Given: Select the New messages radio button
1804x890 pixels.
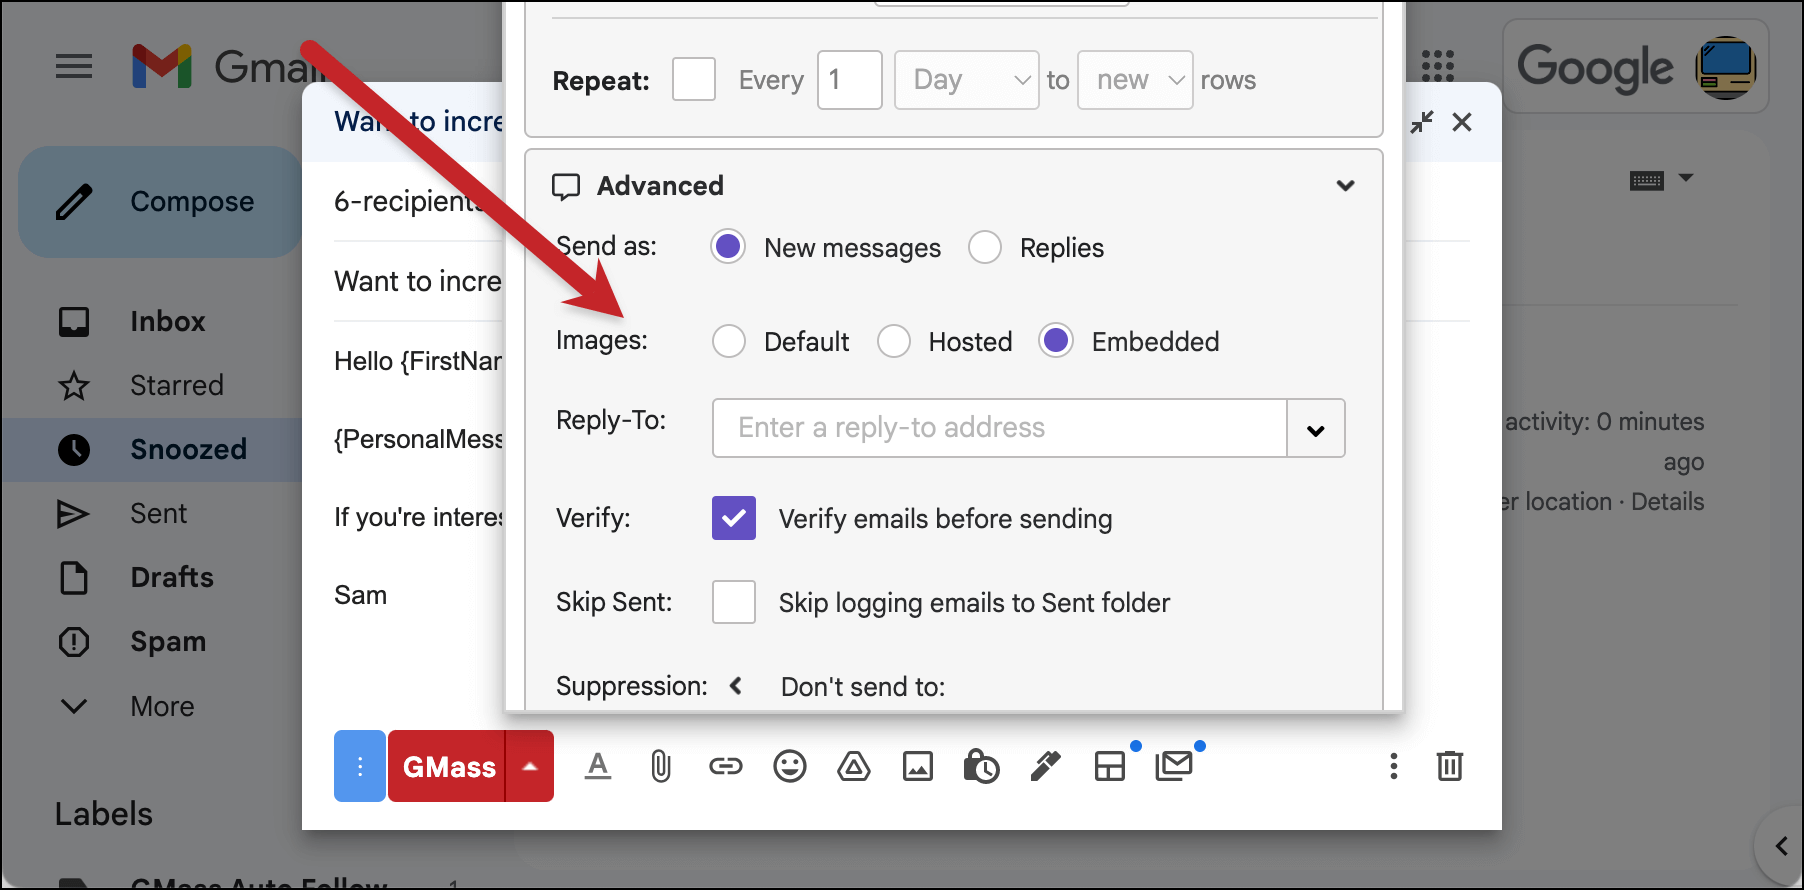Looking at the screenshot, I should [x=728, y=246].
